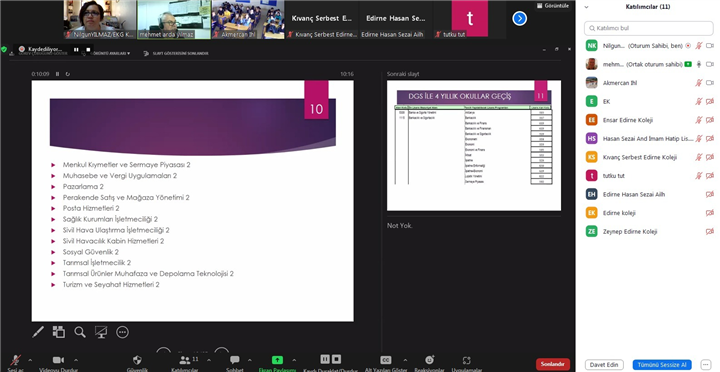Select tutku tut participant tile
This screenshot has width=720, height=372.
[470, 19]
